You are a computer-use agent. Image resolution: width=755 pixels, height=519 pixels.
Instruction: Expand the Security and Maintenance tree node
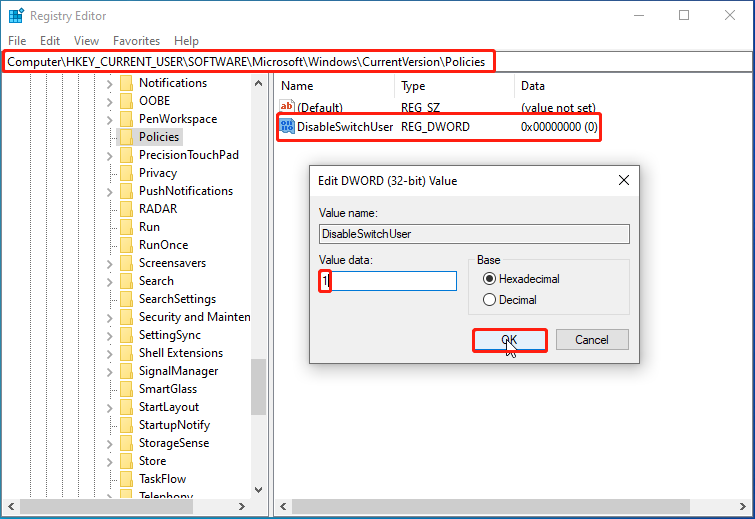point(109,318)
